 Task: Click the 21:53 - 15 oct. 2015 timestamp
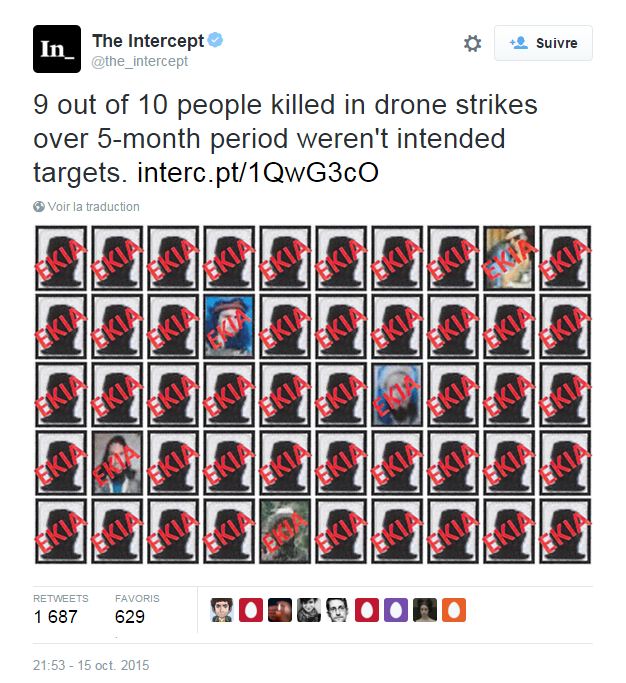91,665
